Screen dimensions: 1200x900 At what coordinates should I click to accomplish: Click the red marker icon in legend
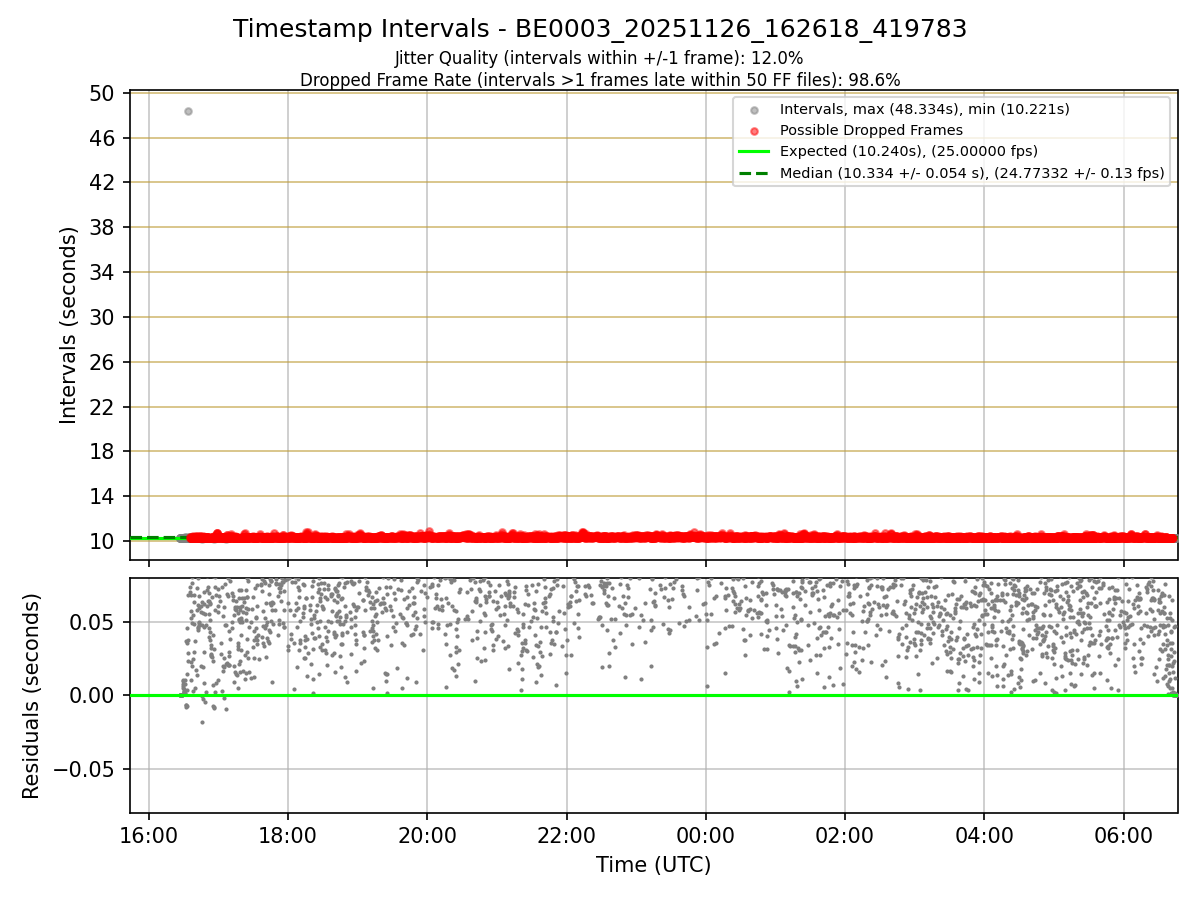754,131
